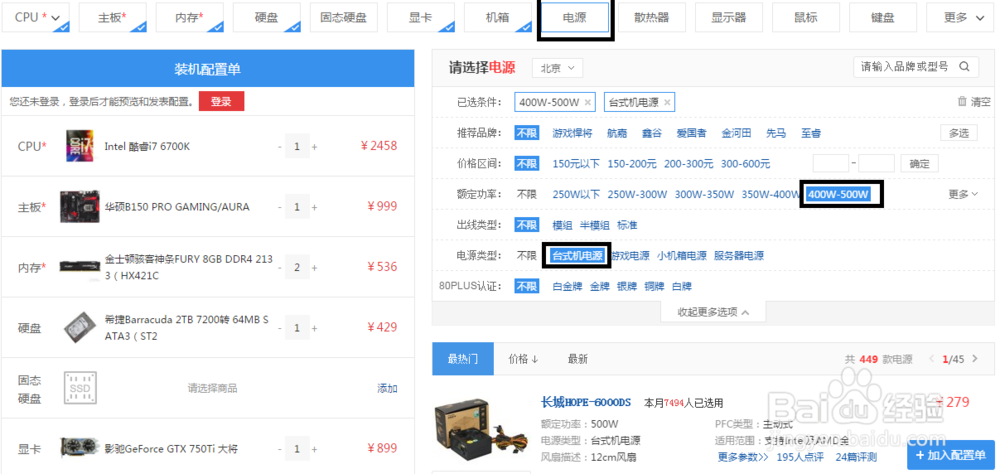Filter by brand 航嘉
Screen dimensions: 1000x474
[x=617, y=133]
